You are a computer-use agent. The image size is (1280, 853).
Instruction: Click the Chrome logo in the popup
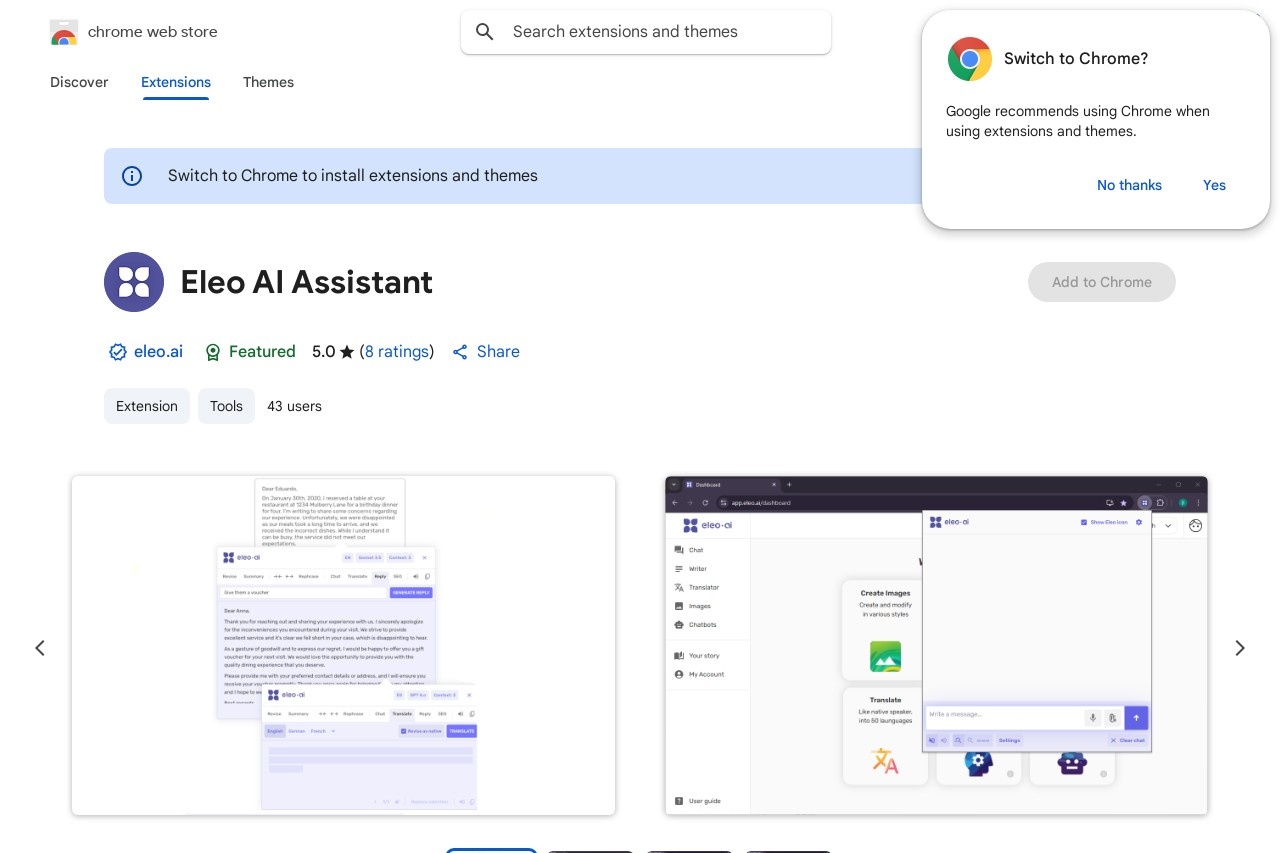(970, 59)
